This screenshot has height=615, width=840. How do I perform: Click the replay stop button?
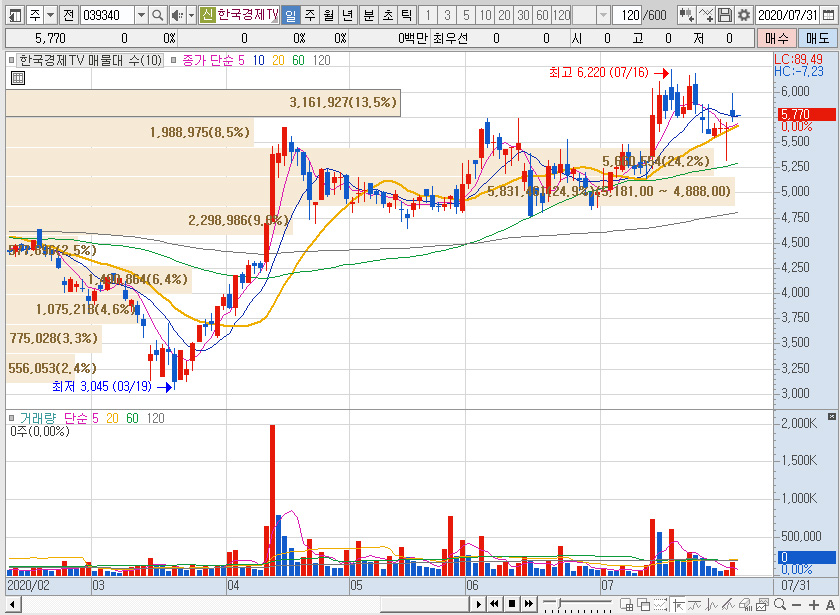pyautogui.click(x=512, y=604)
